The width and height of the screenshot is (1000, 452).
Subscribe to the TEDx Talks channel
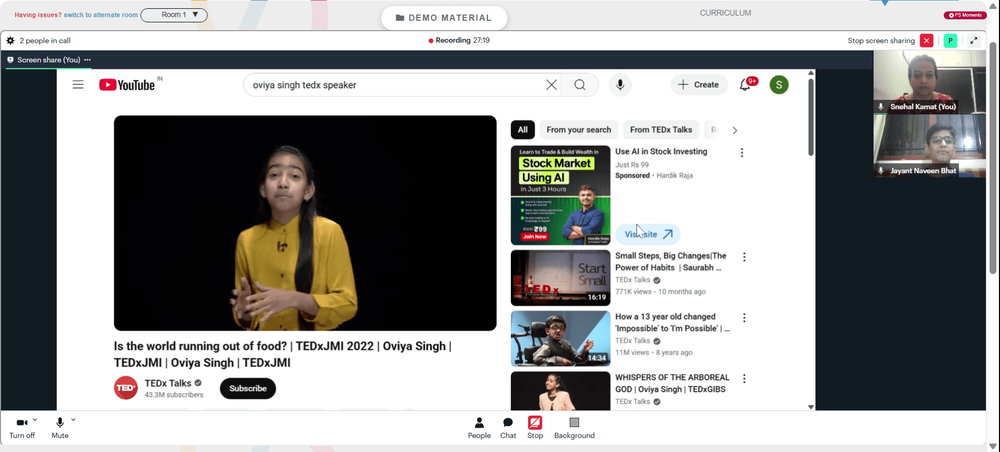click(248, 389)
